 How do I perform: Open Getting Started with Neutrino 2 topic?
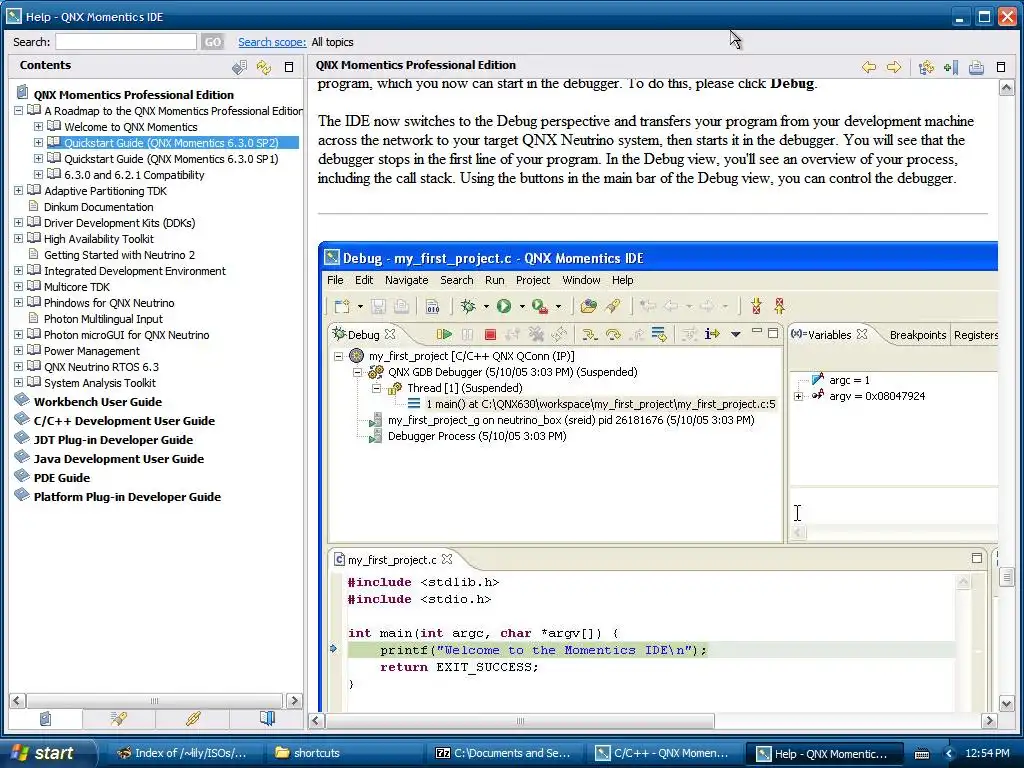119,255
